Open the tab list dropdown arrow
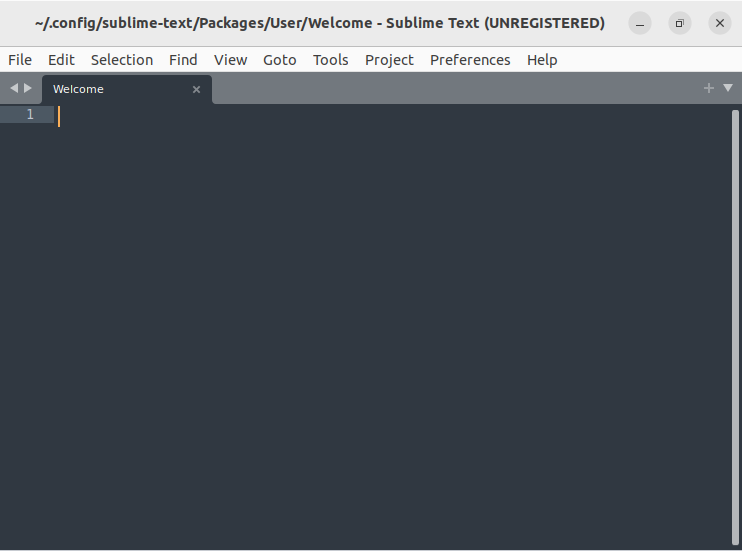742x551 pixels. 728,88
